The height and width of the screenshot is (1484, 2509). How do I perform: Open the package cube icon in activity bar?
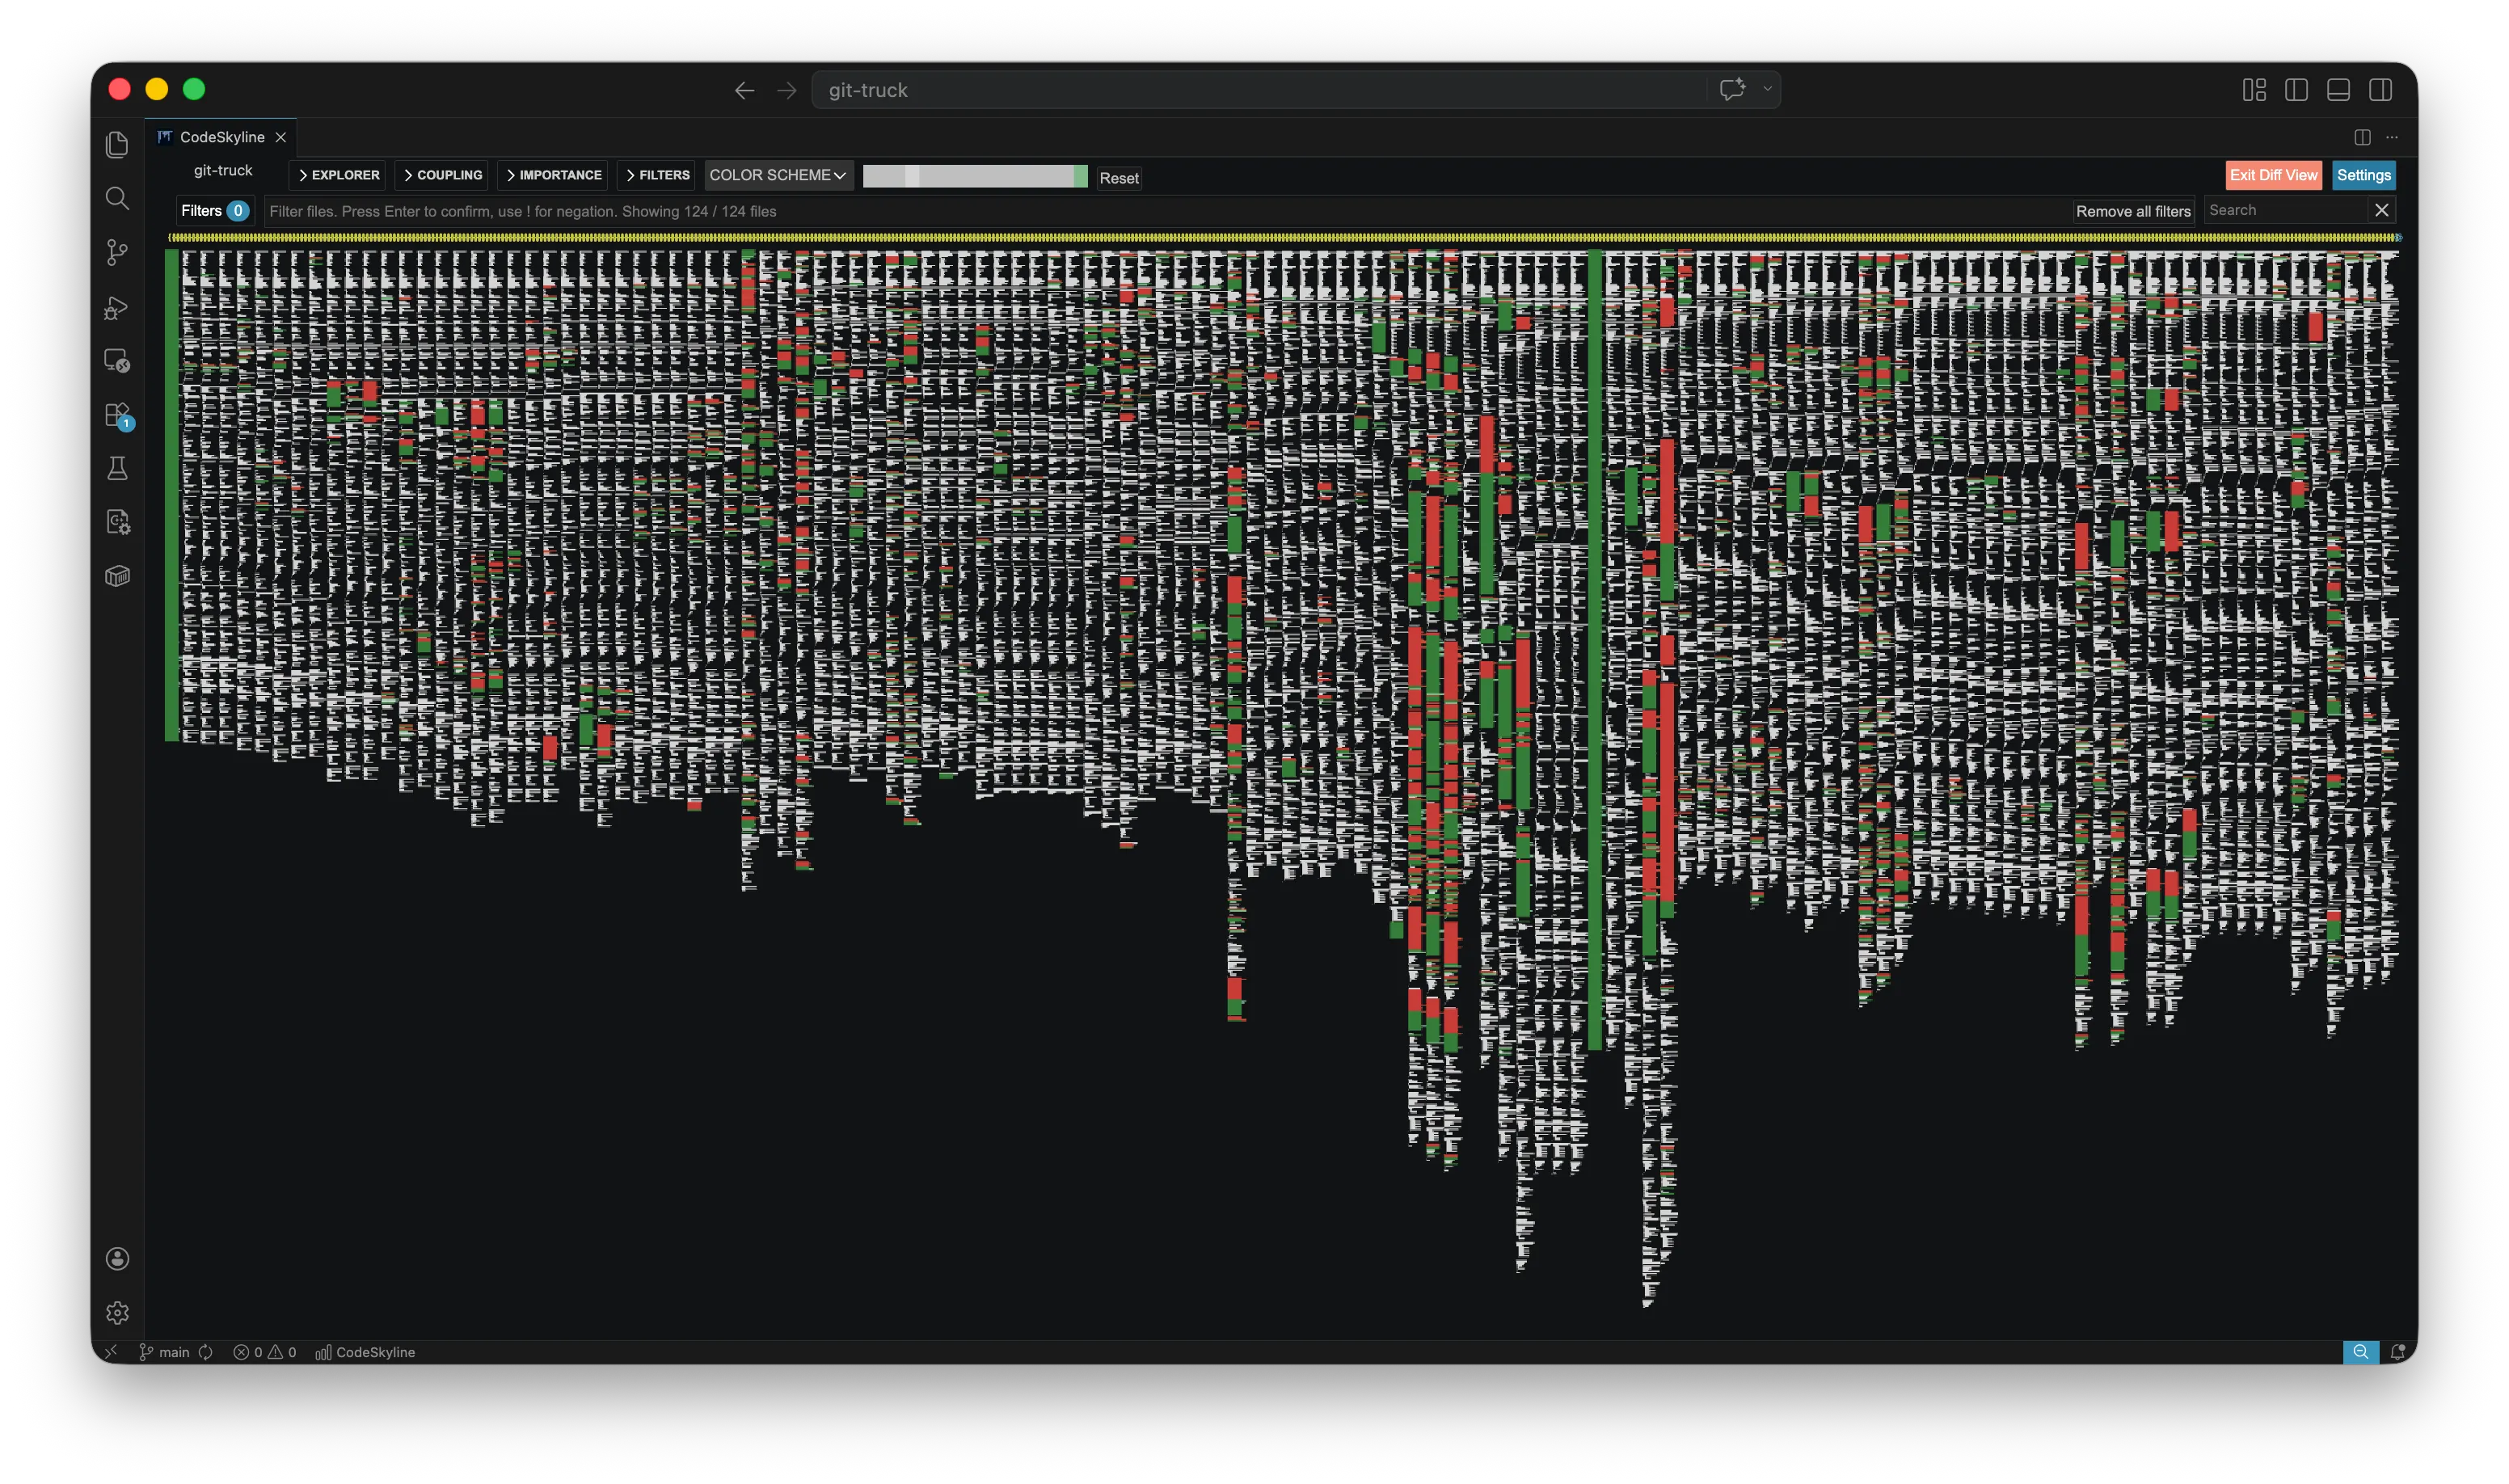[117, 576]
